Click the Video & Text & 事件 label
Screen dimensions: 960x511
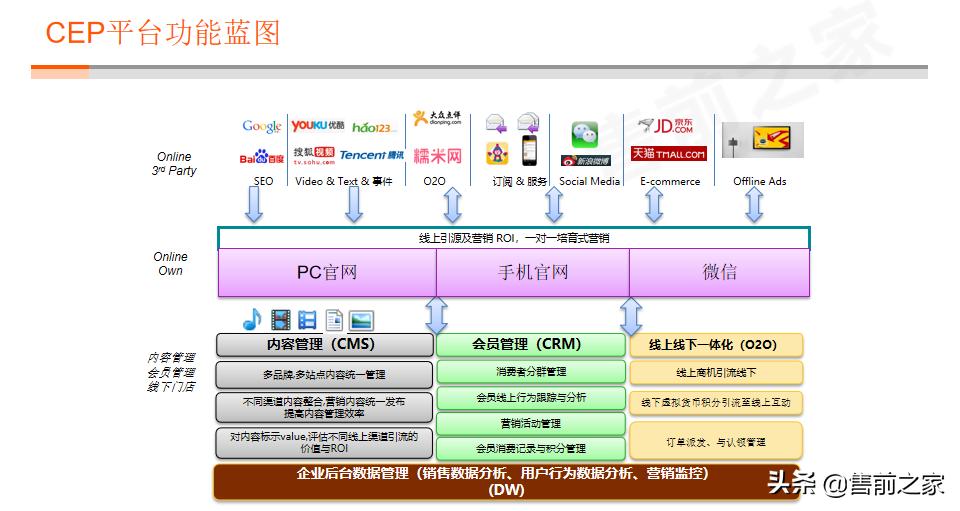[x=343, y=181]
